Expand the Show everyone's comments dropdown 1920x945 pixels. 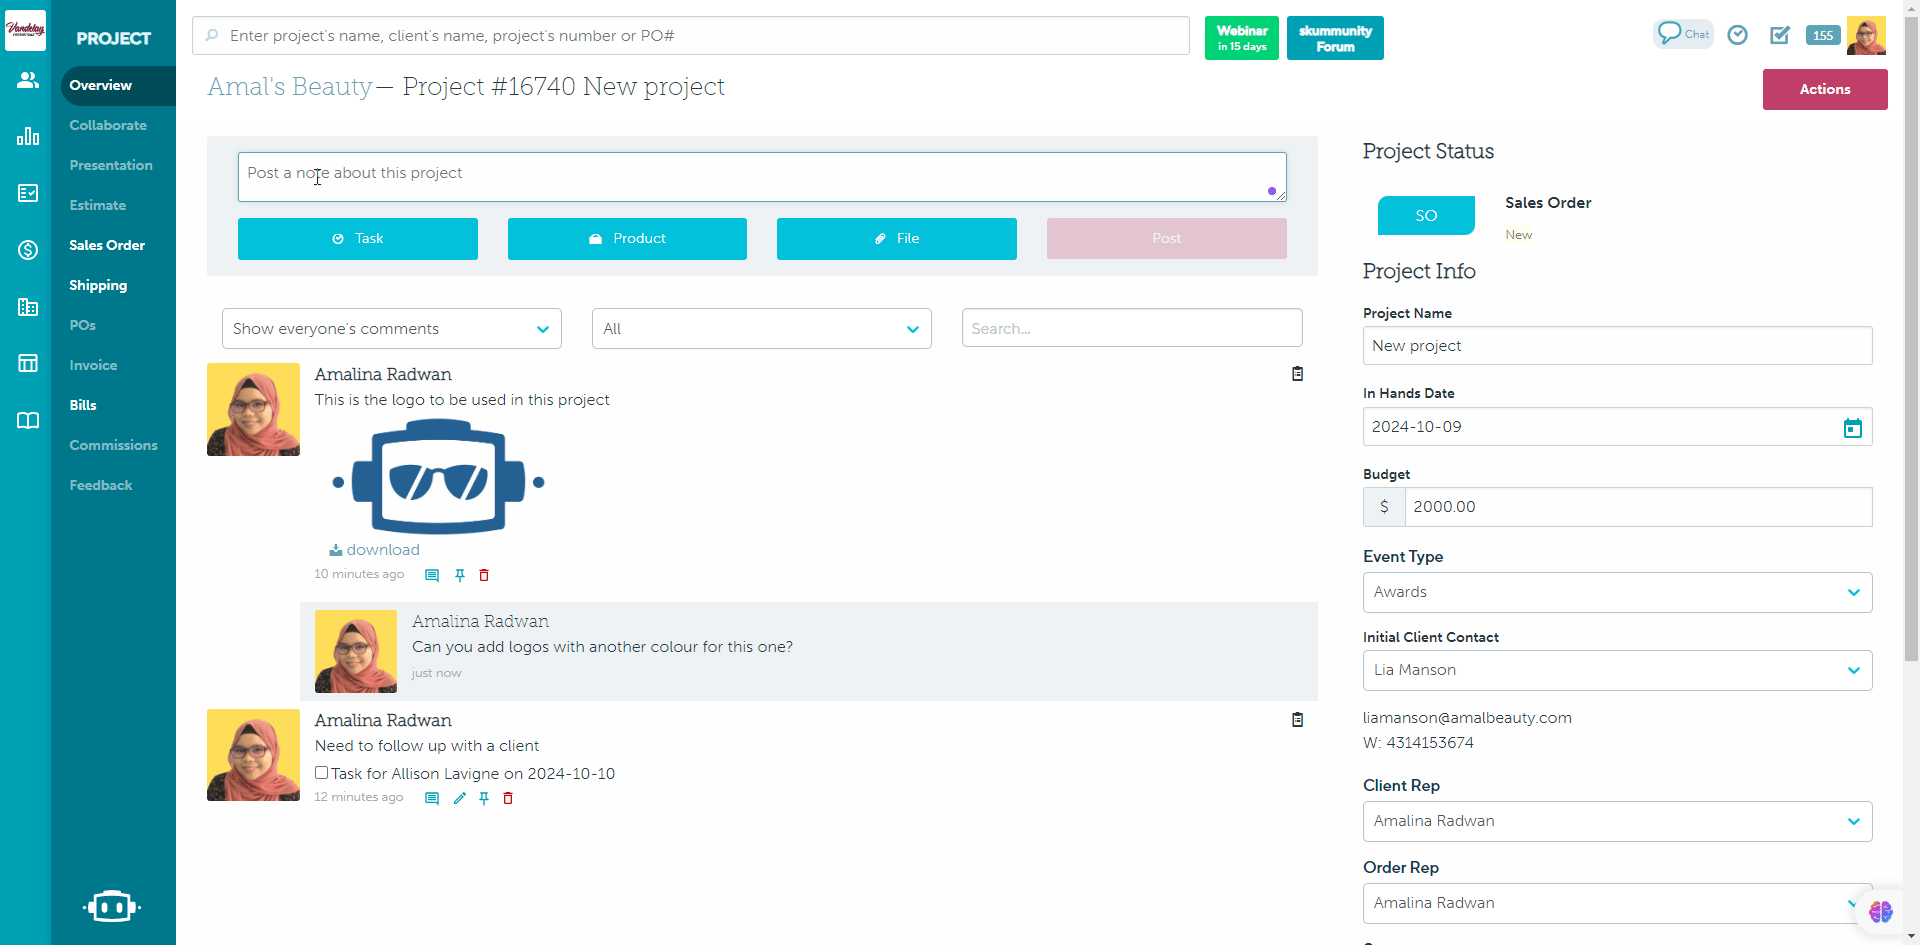pos(391,329)
